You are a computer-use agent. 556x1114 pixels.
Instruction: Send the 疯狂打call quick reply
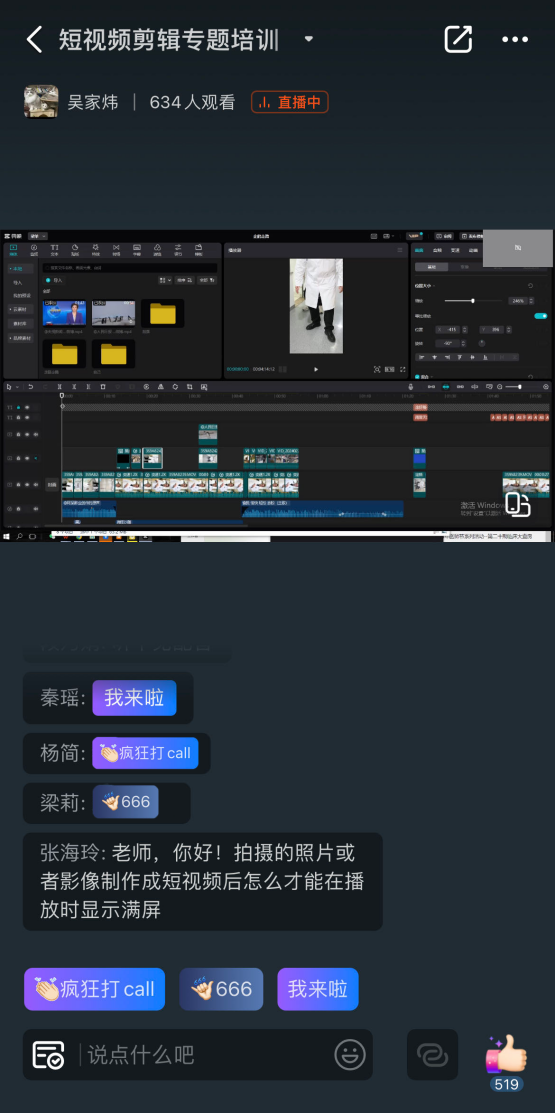pyautogui.click(x=94, y=989)
